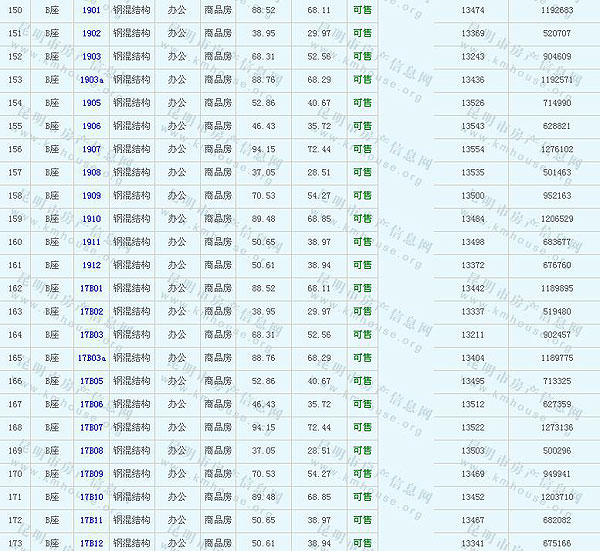Open room 1912 link
Screen dimensions: 600x551
(x=91, y=265)
